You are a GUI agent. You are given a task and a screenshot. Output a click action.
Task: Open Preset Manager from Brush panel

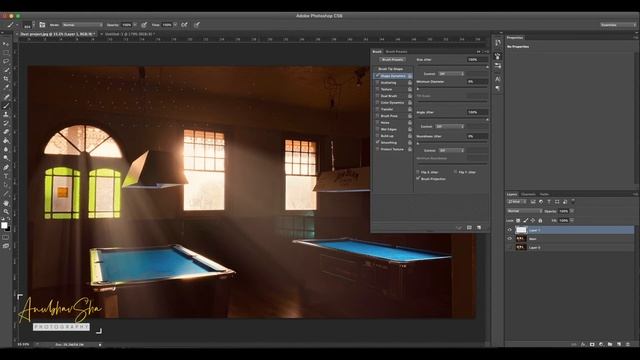[469, 227]
